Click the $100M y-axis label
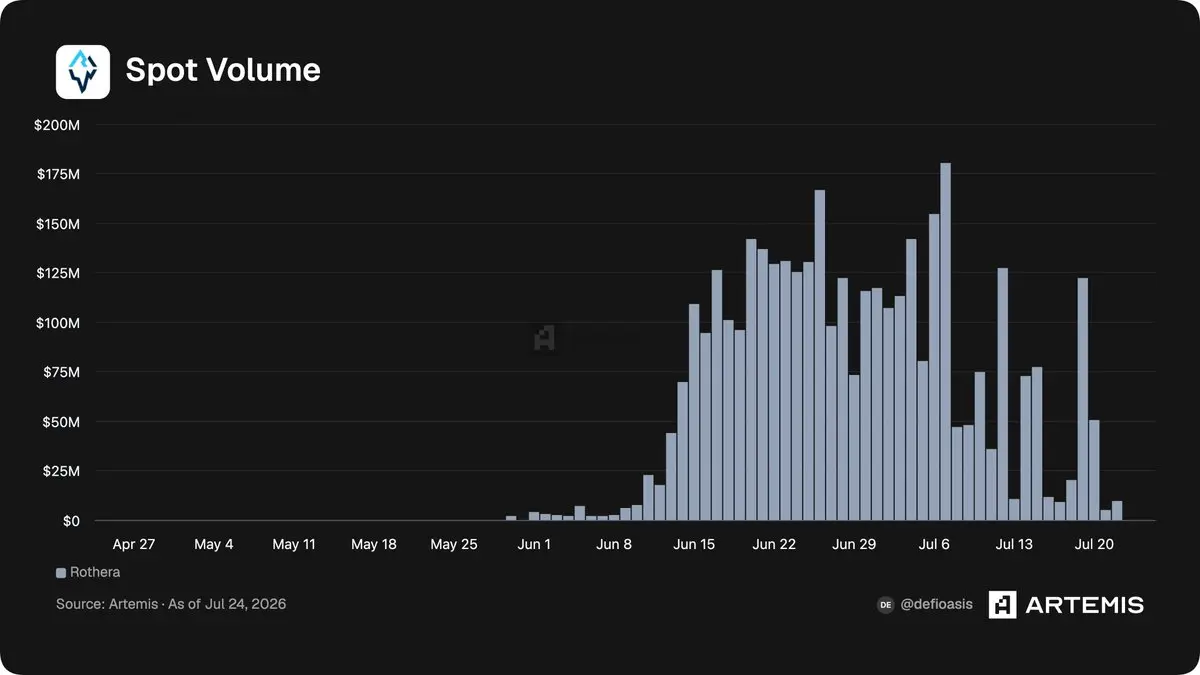The image size is (1200, 675). 59,323
